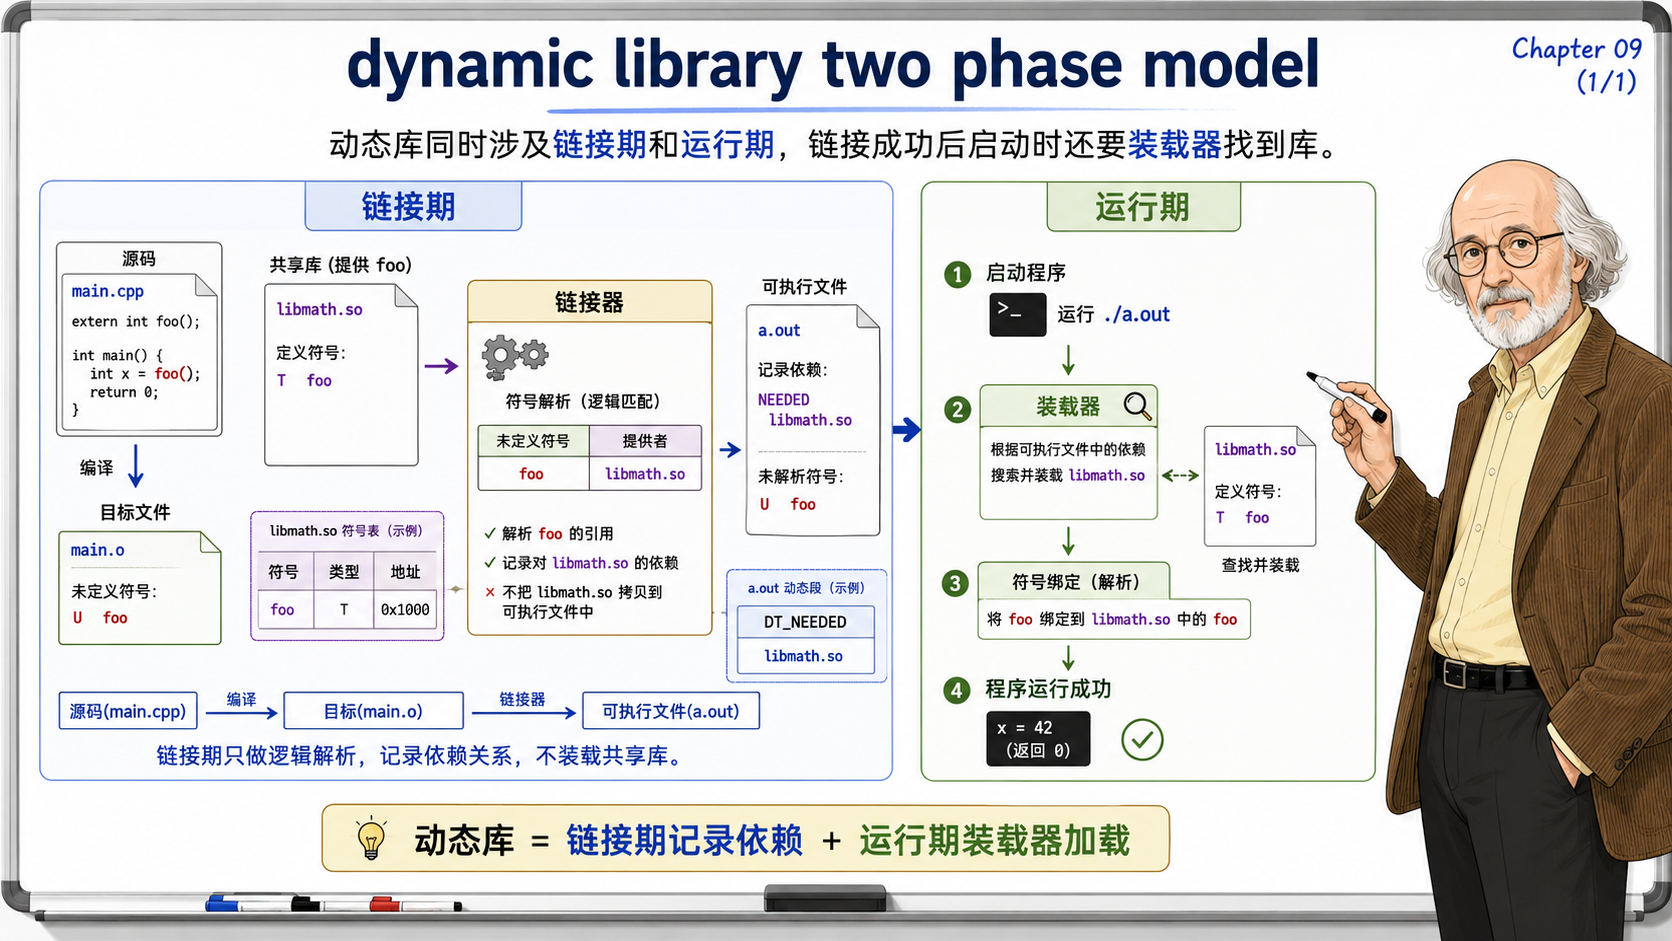The image size is (1672, 941).
Task: Click the 符号解析 (逻辑匹配) label
Action: pos(583,401)
